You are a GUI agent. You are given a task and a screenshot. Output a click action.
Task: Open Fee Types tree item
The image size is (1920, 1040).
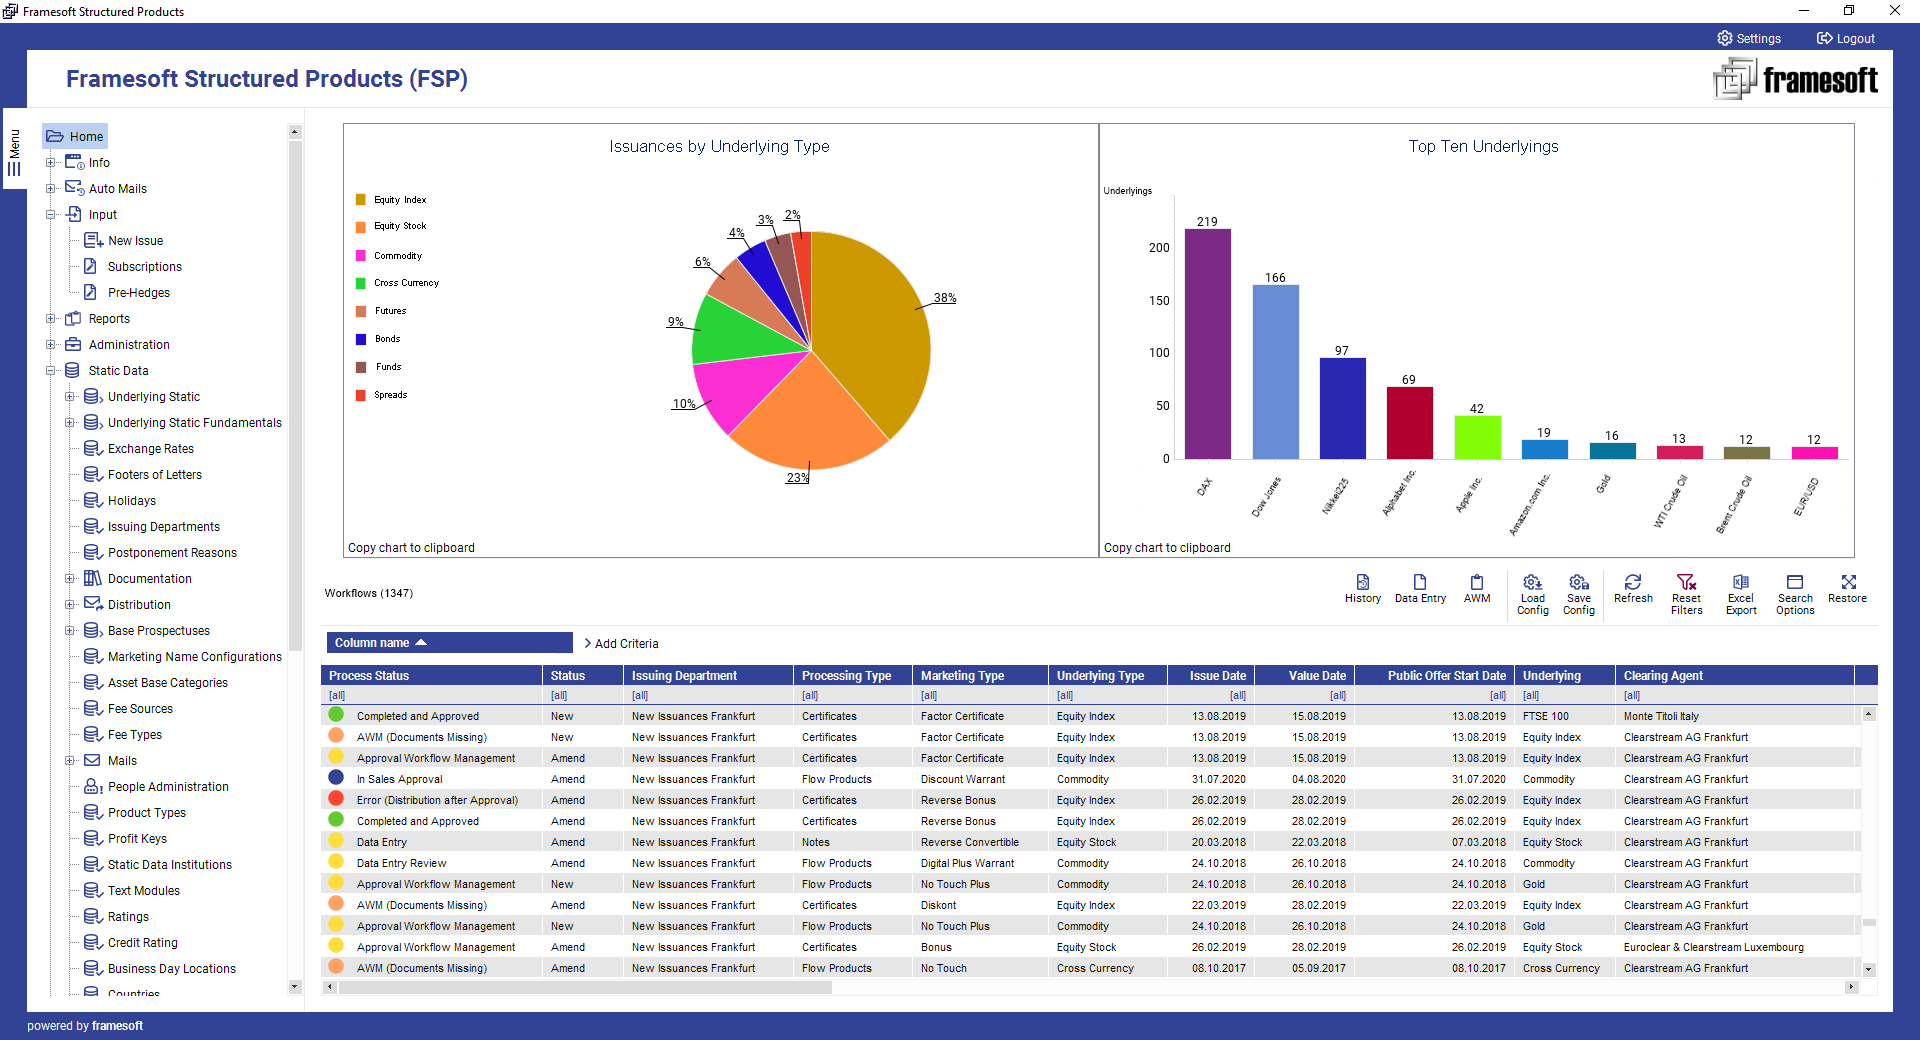click(134, 734)
